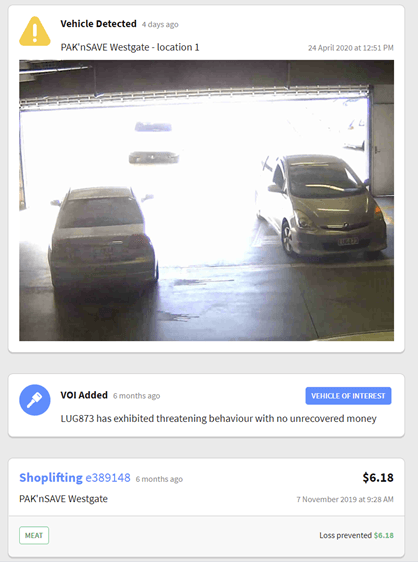Click the blue car key VOI icon

click(x=35, y=400)
